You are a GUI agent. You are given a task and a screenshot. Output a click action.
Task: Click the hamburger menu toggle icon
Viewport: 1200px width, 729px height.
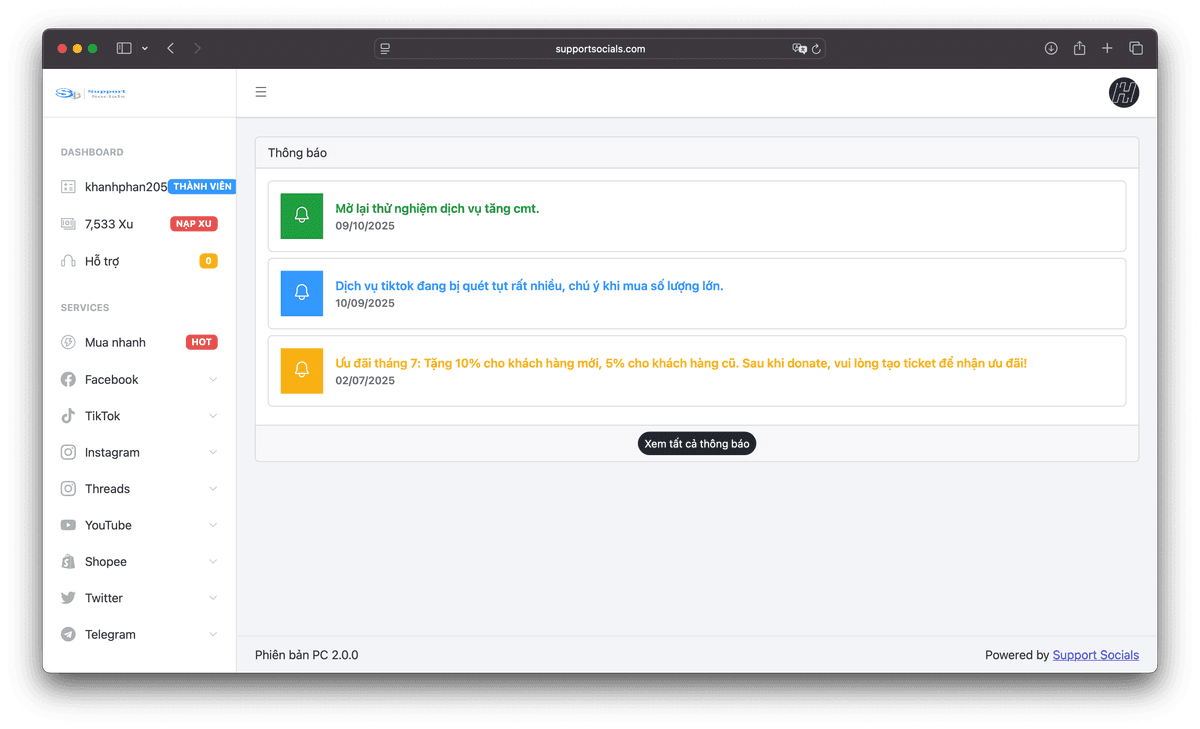(261, 93)
